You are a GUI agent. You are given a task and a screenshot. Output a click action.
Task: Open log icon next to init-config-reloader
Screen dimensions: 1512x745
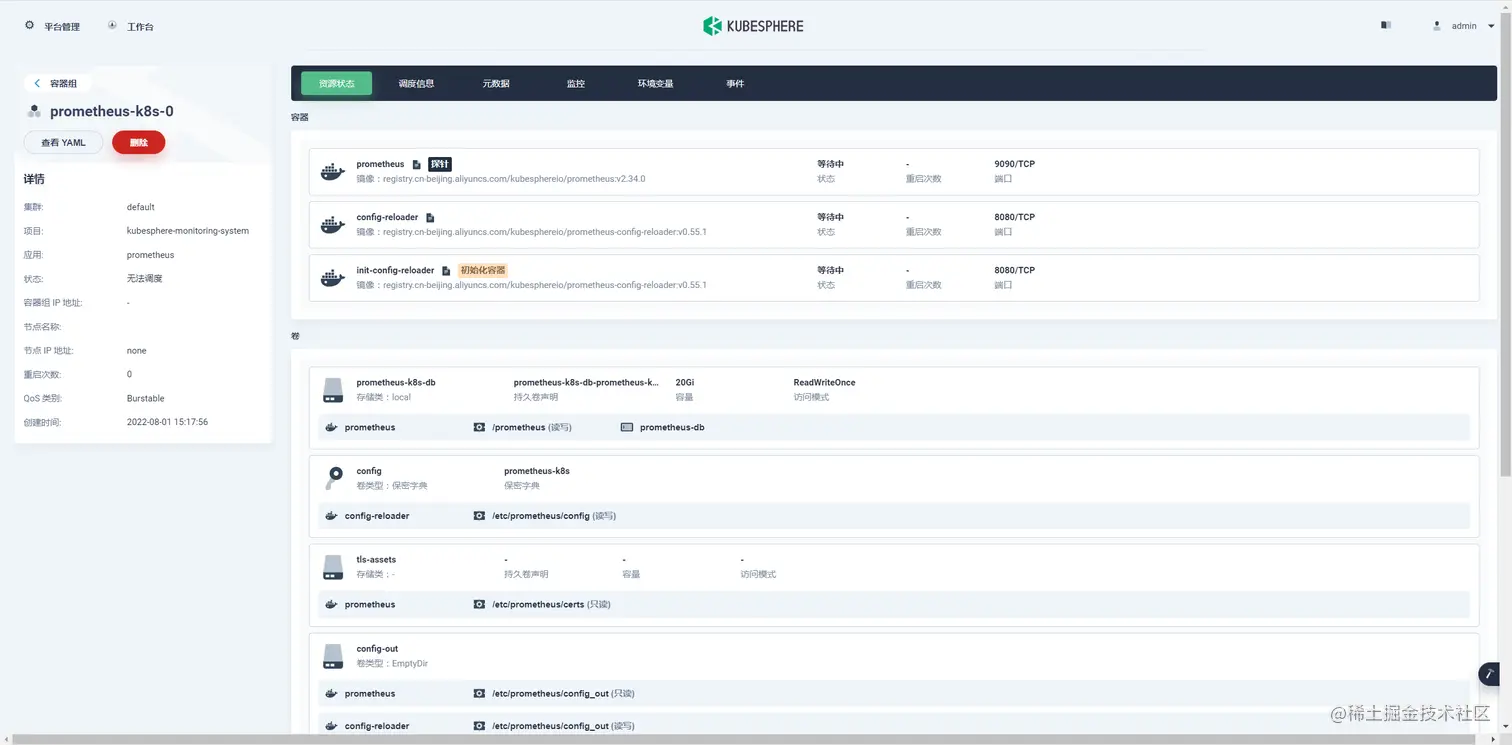(446, 270)
